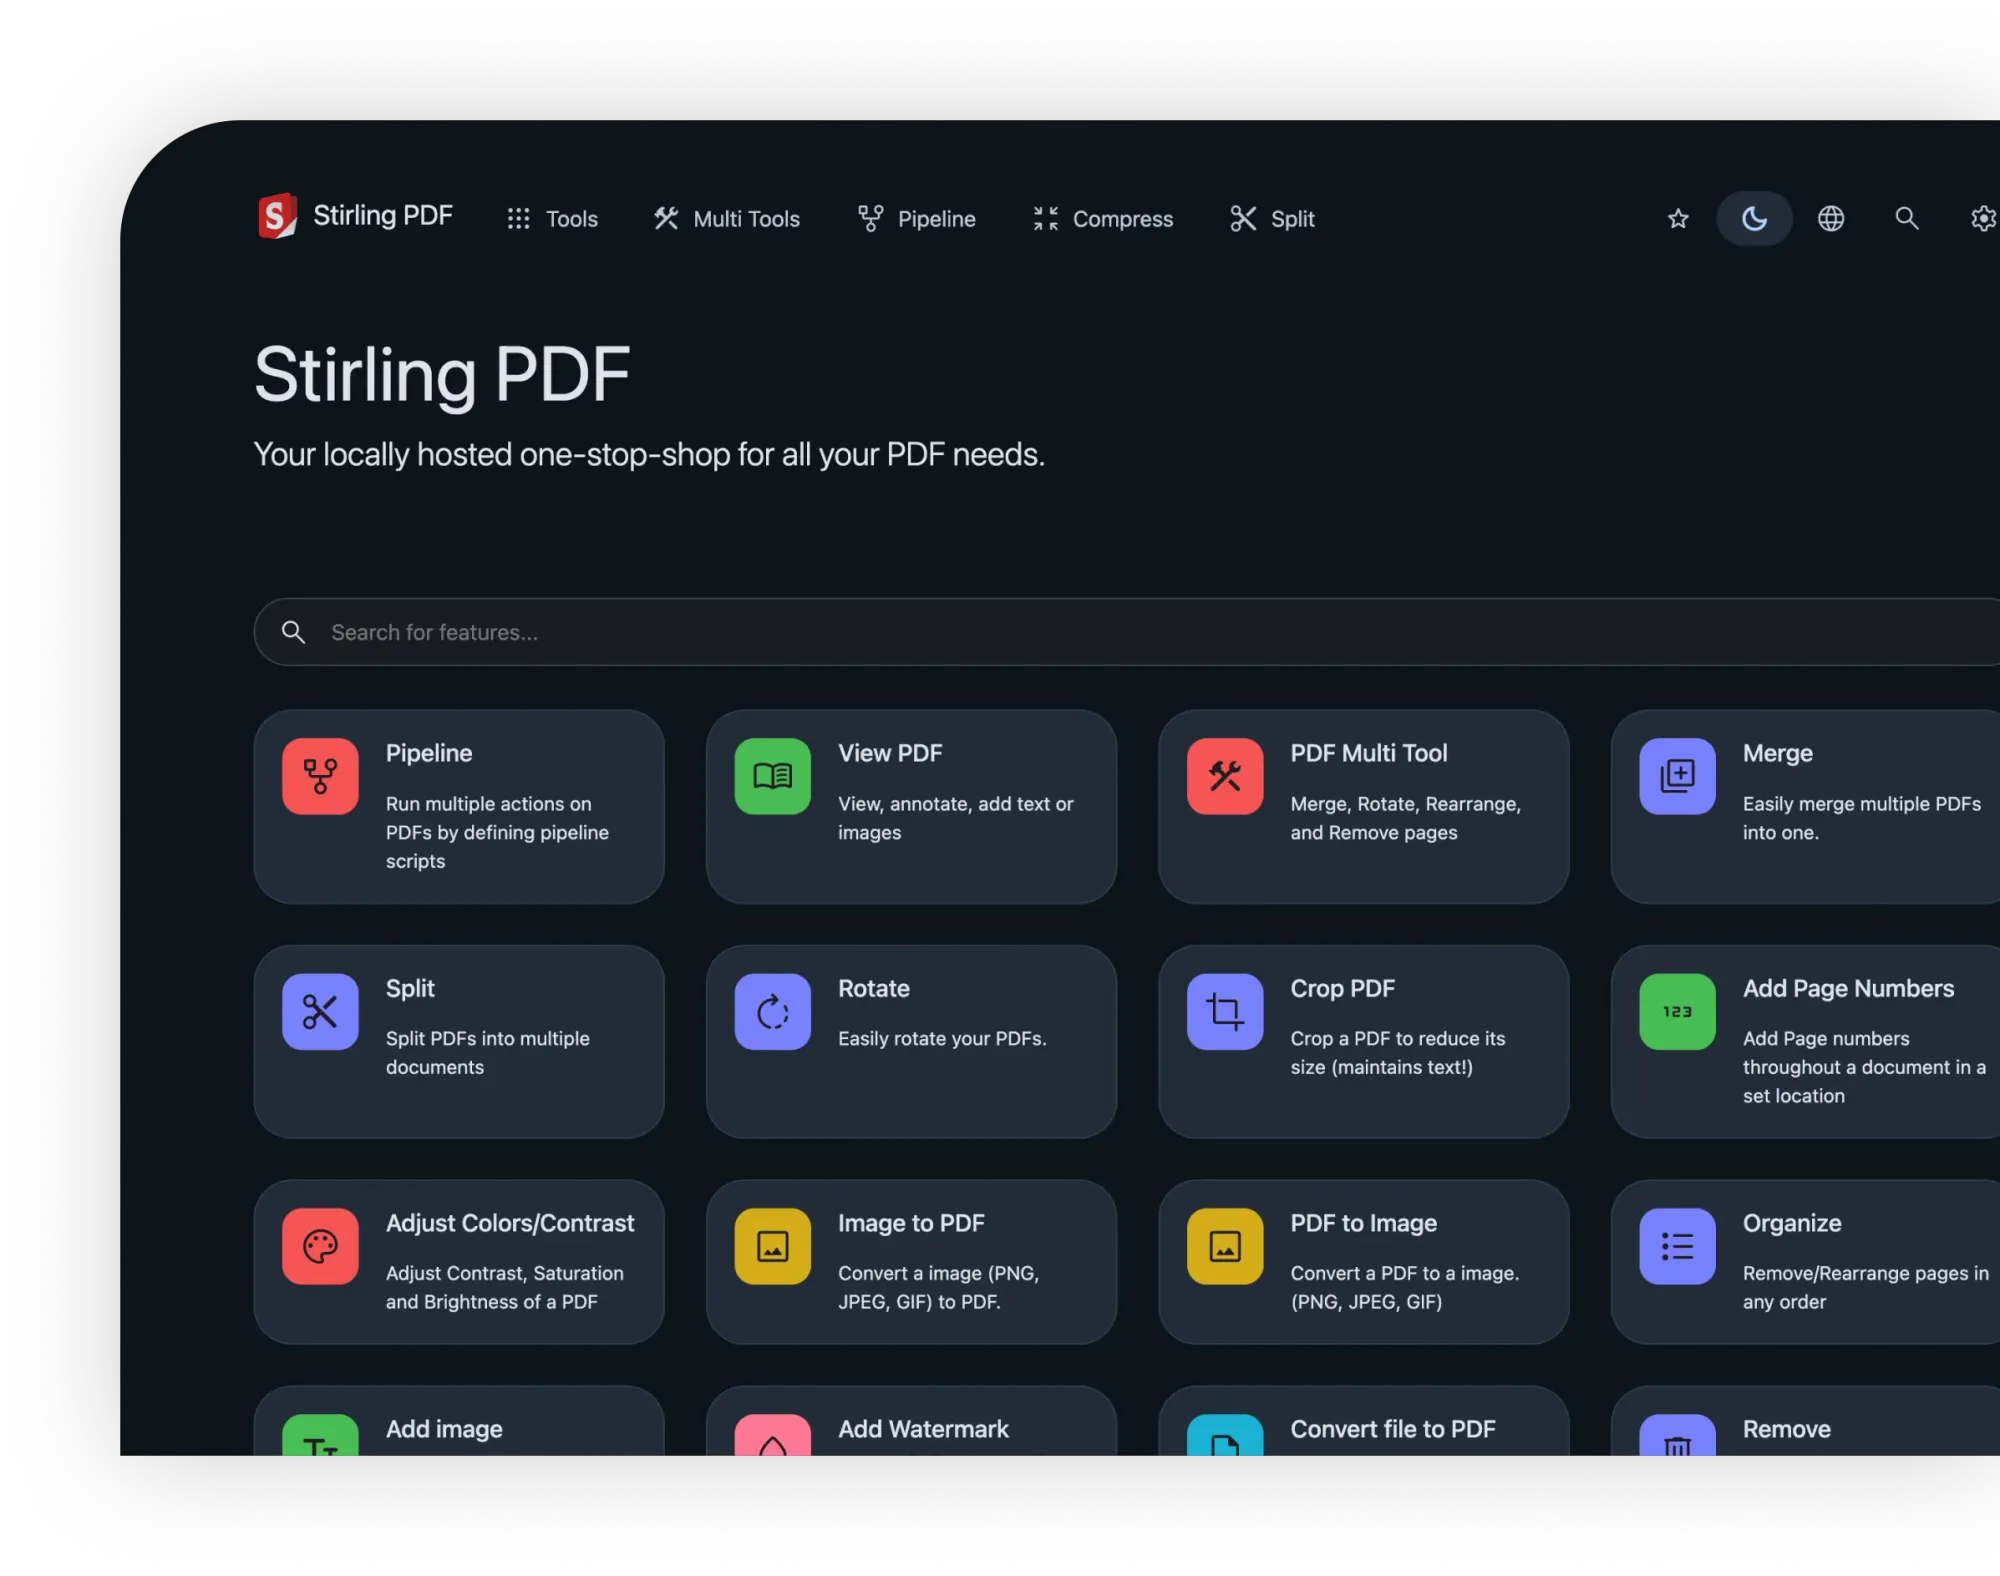Open the Pipeline card title link

coord(429,753)
